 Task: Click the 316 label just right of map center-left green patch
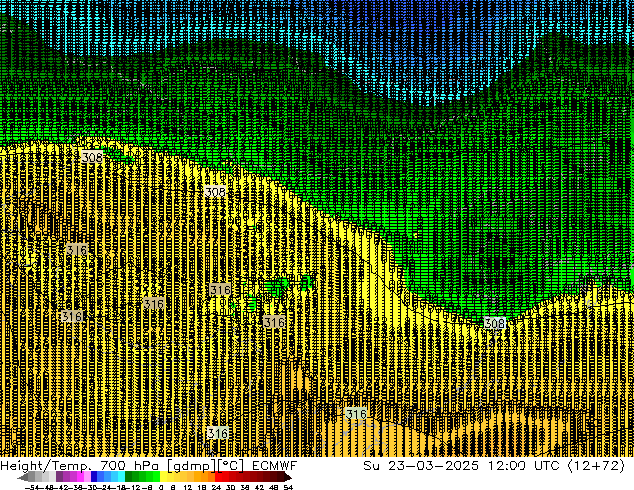pyautogui.click(x=274, y=322)
